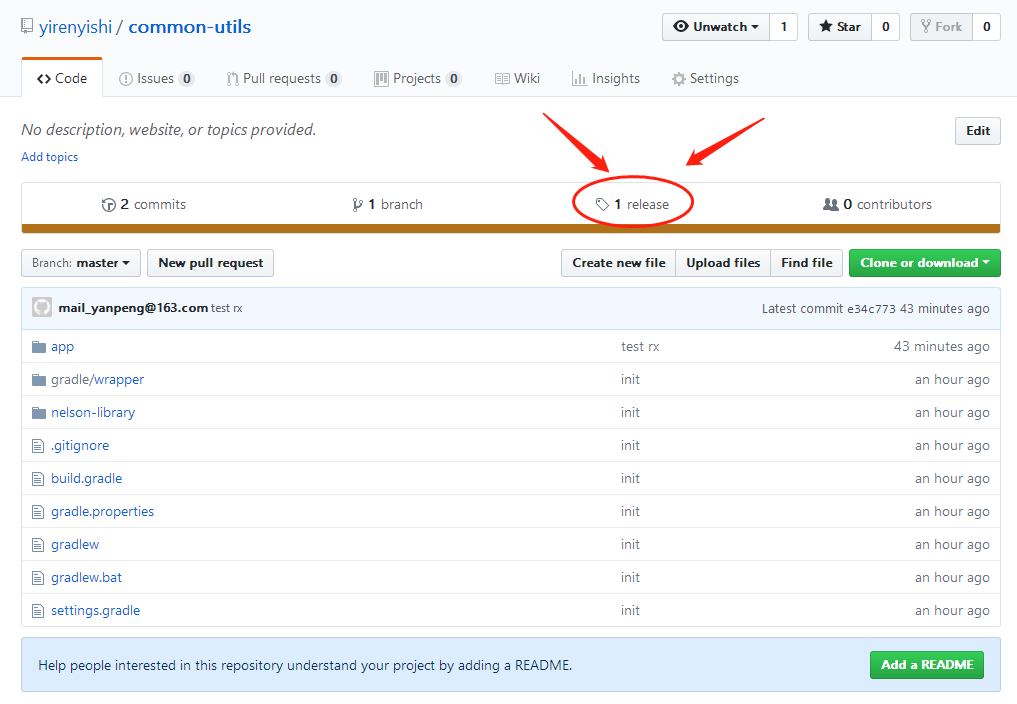Go to the Projects tab
Screen dimensions: 1017x704
[x=418, y=79]
